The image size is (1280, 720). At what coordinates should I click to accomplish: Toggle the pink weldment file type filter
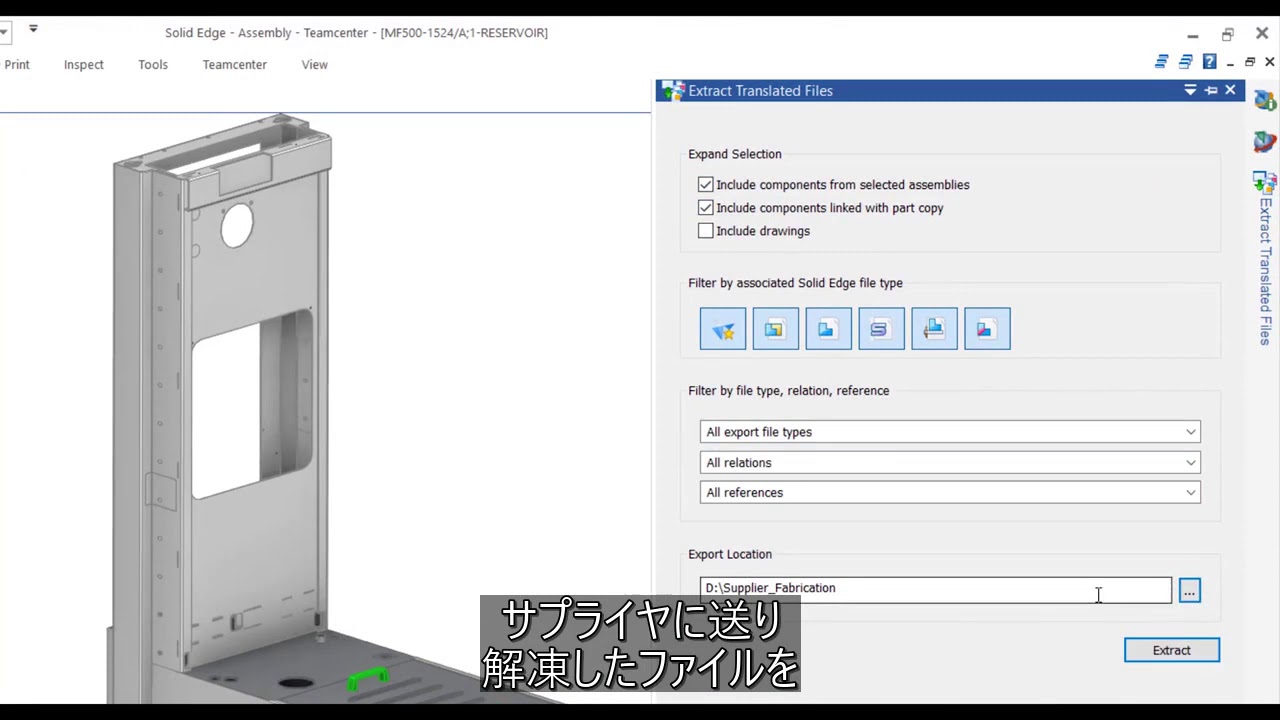(987, 329)
